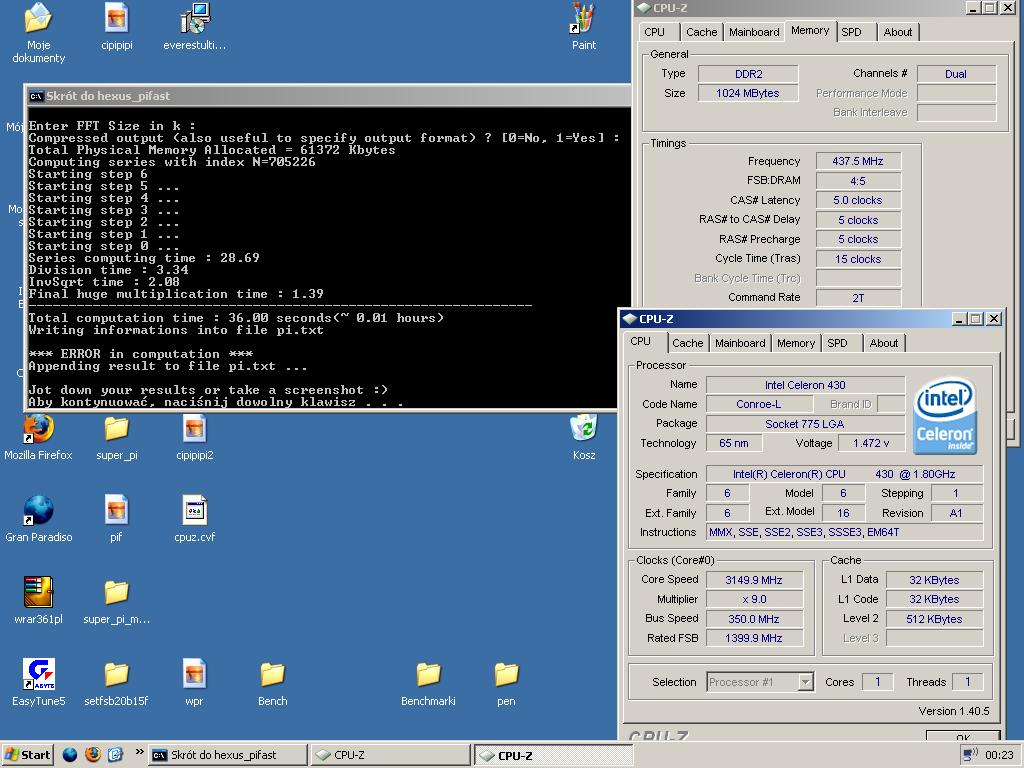
Task: Open the super_pi folder
Action: click(116, 428)
